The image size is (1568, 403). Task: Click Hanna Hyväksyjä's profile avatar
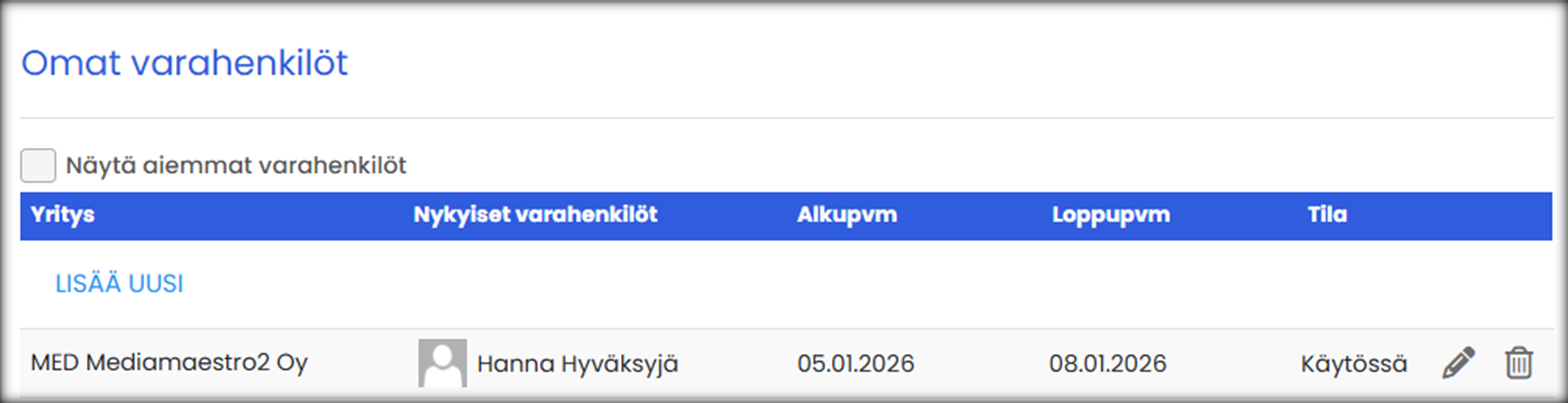pos(442,363)
